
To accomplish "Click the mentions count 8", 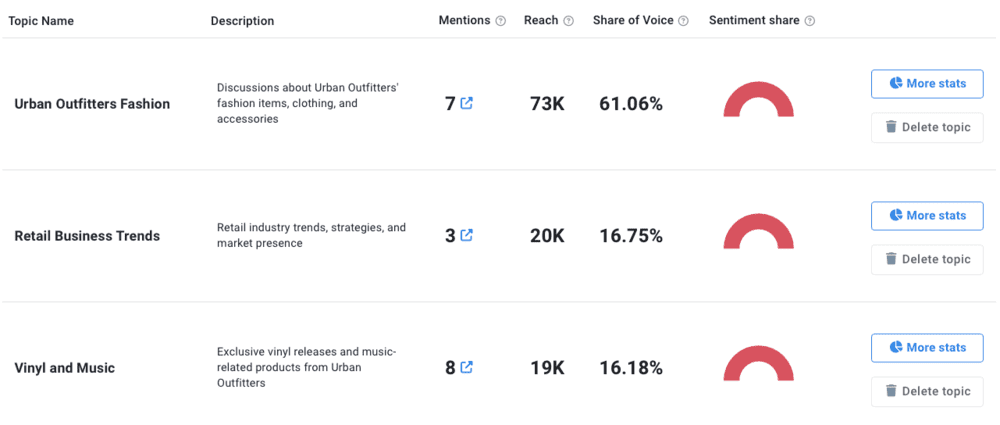I will click(x=450, y=368).
